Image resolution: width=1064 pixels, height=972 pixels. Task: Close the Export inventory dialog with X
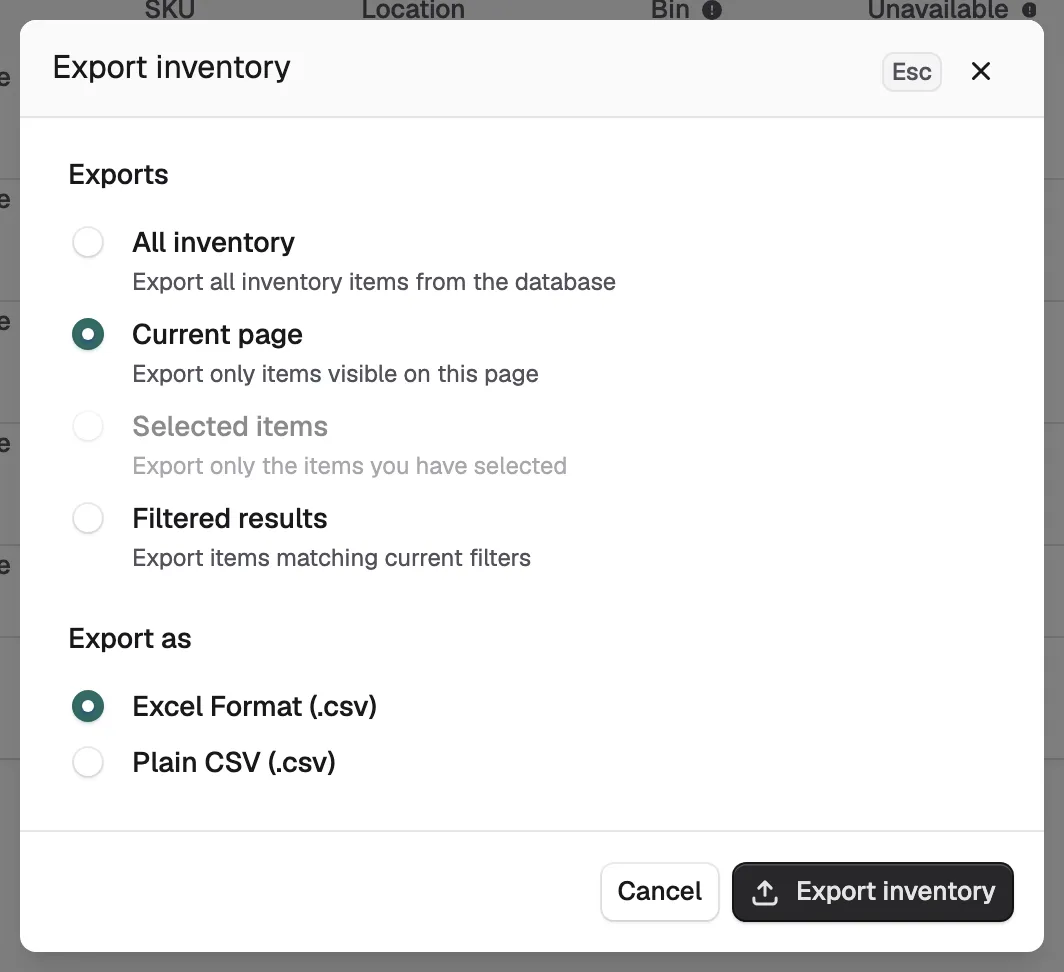point(981,71)
